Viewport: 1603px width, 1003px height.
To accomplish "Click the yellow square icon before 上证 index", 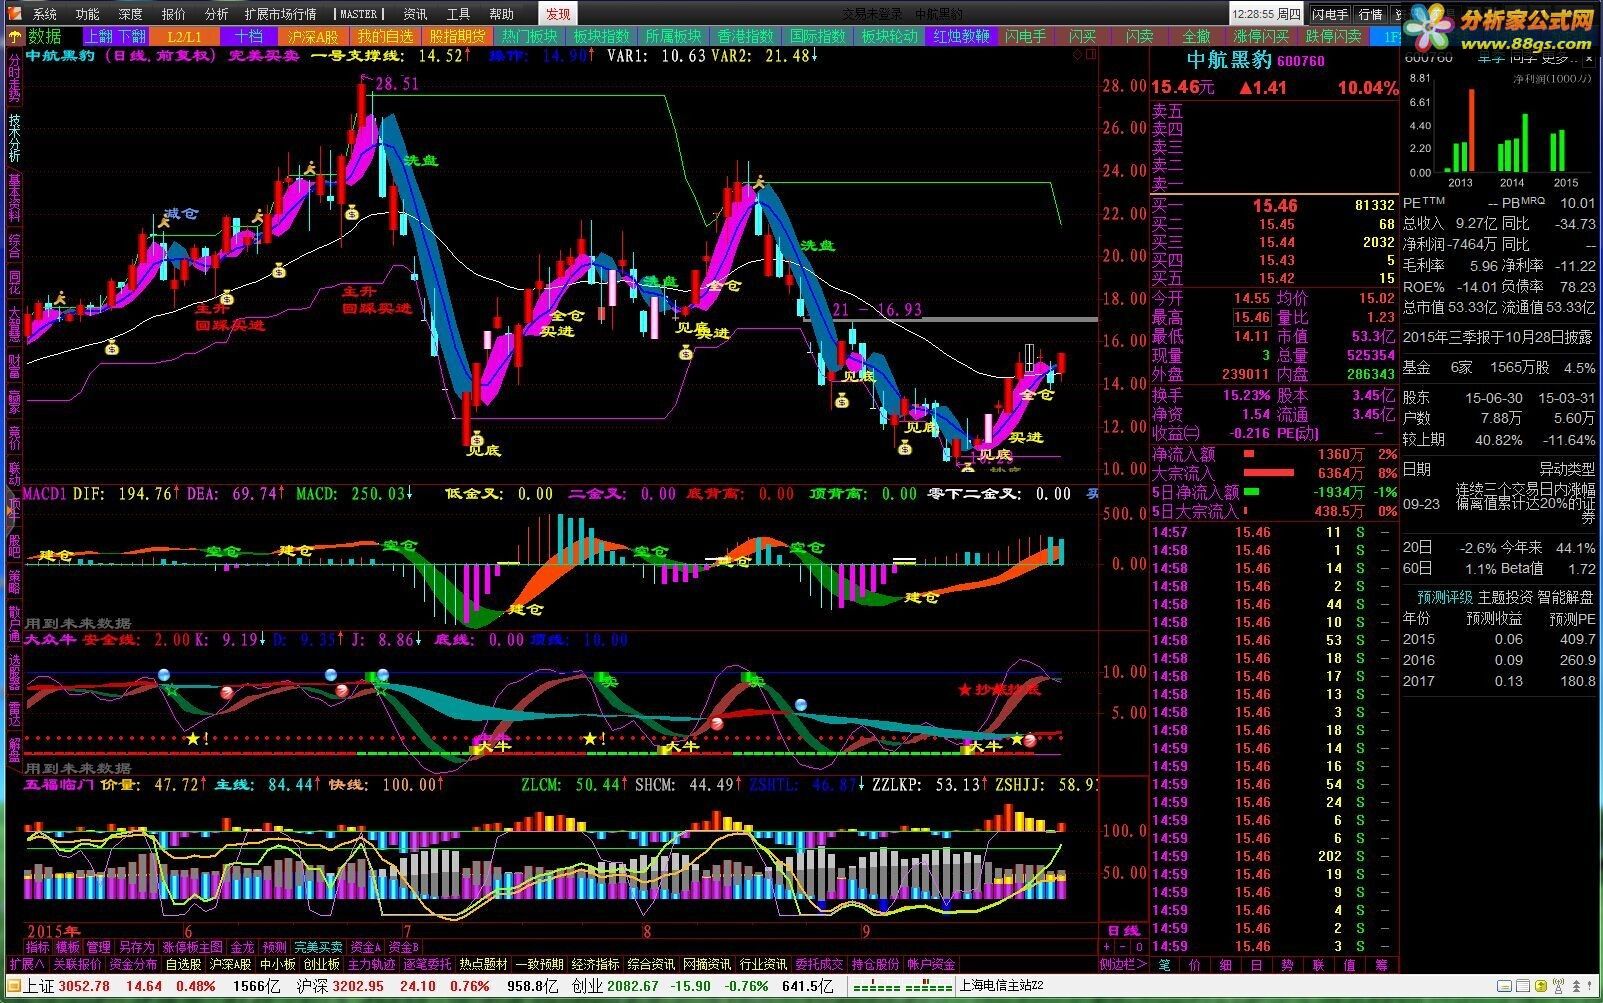I will pyautogui.click(x=12, y=986).
